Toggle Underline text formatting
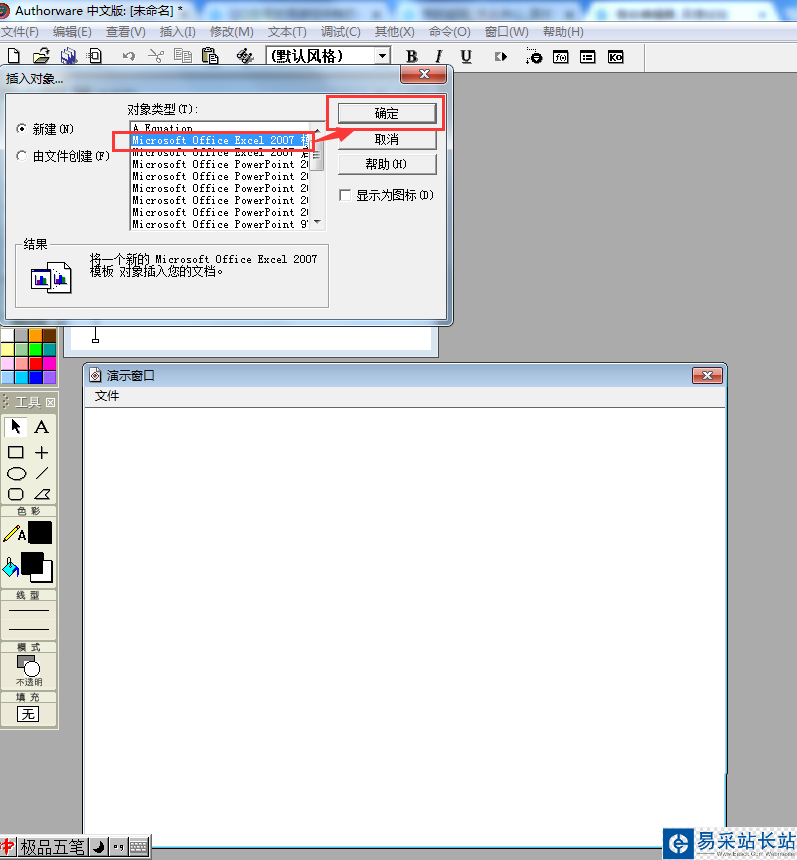 click(466, 56)
